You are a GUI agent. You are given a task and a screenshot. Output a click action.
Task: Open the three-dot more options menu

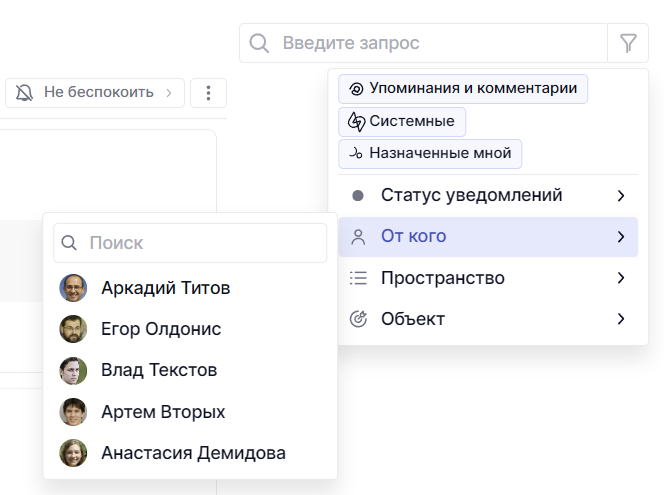tap(208, 93)
